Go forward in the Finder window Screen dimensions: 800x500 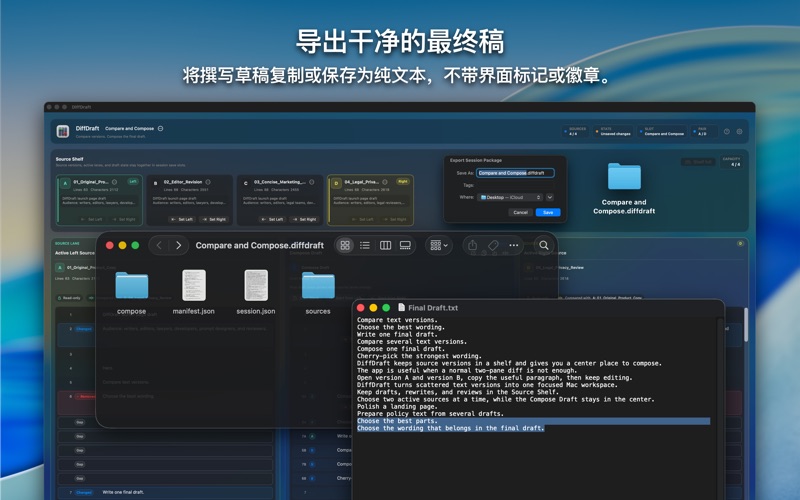coord(178,245)
